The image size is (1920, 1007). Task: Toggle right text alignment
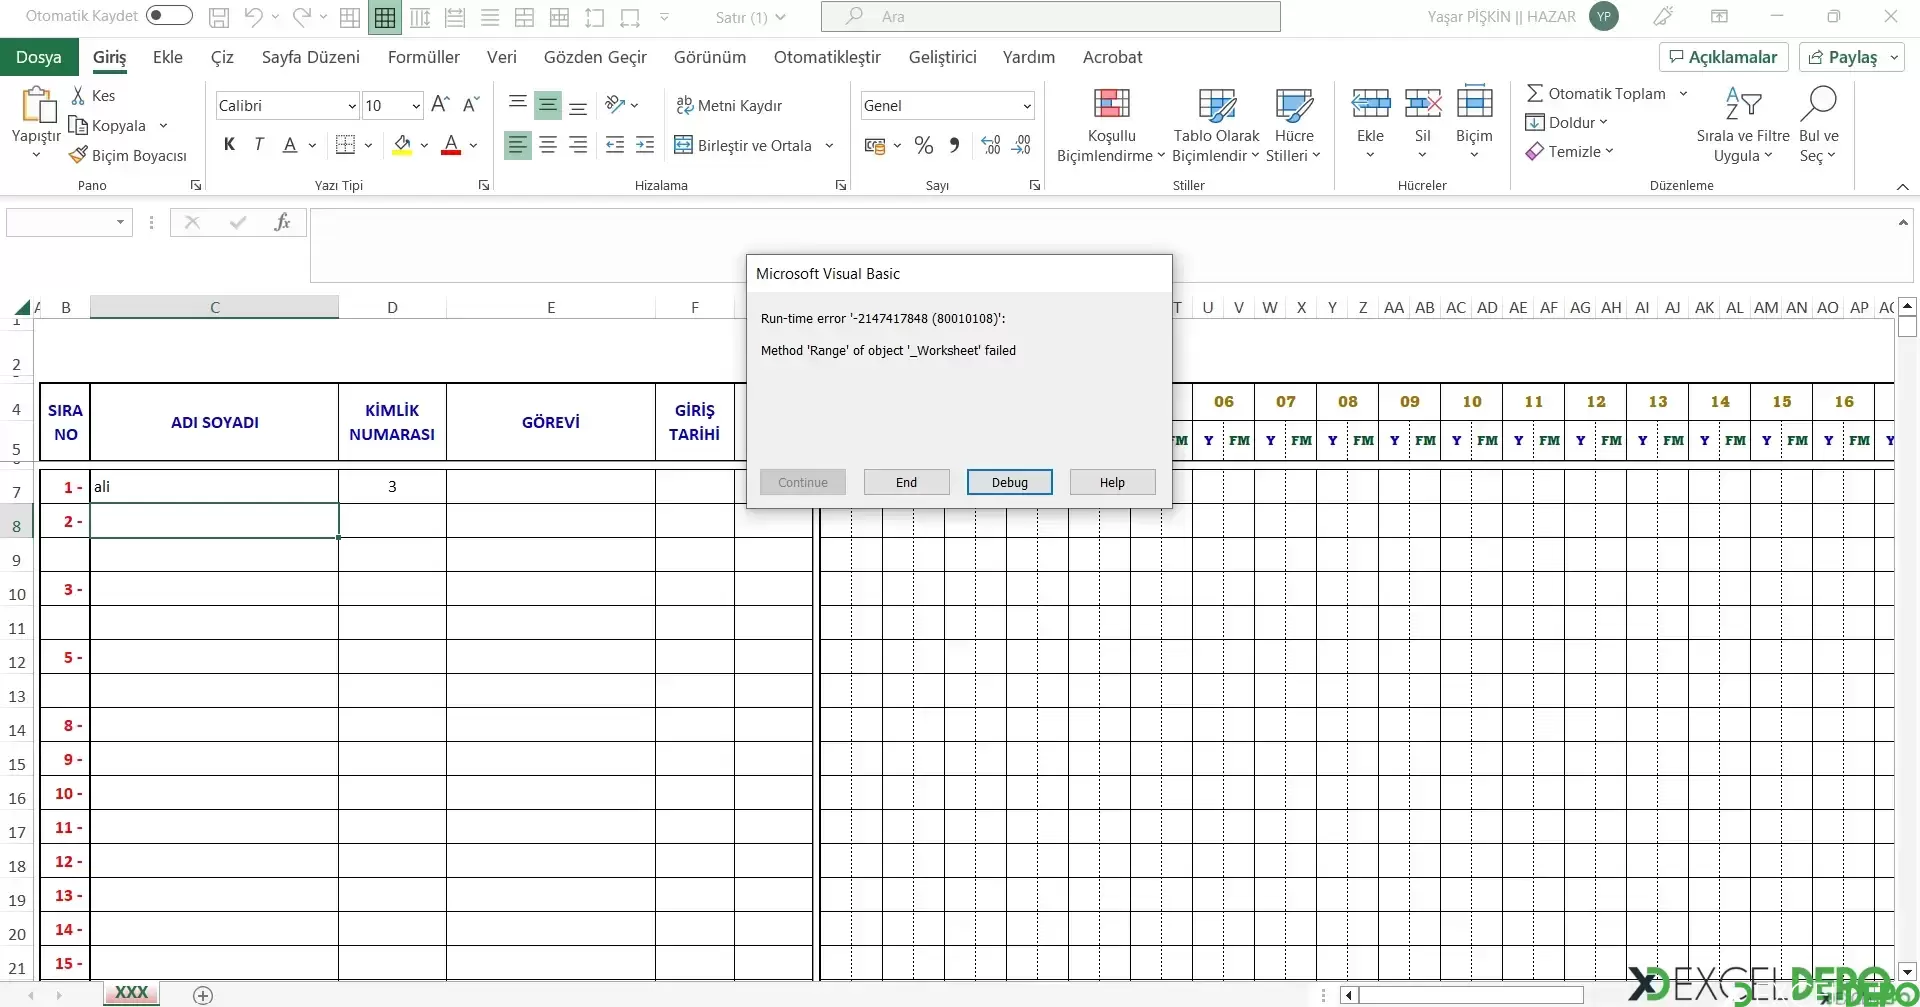coord(578,145)
